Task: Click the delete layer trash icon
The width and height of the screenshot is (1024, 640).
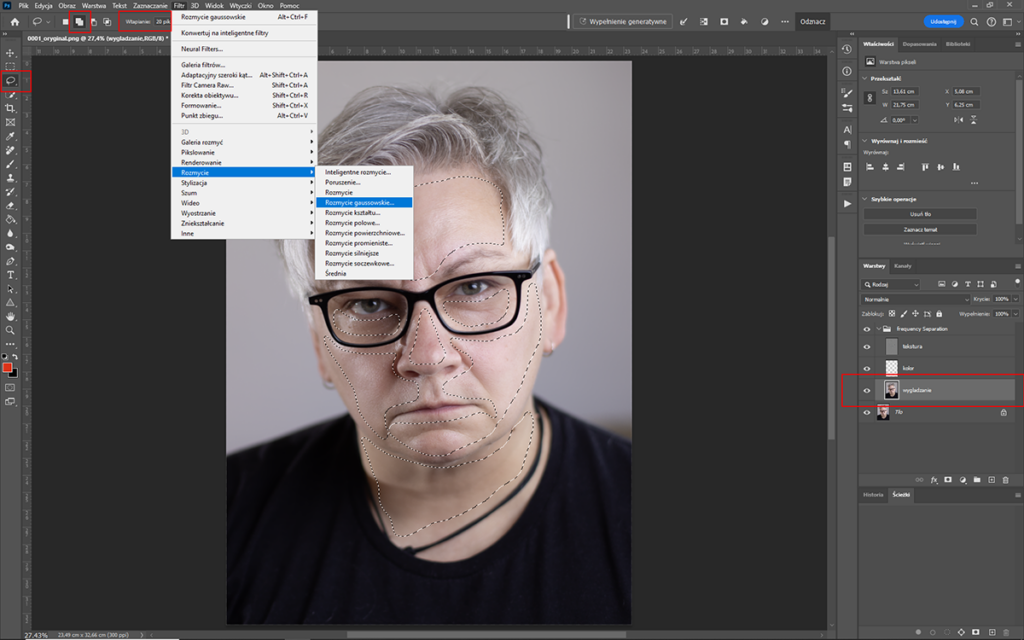Action: [1005, 481]
